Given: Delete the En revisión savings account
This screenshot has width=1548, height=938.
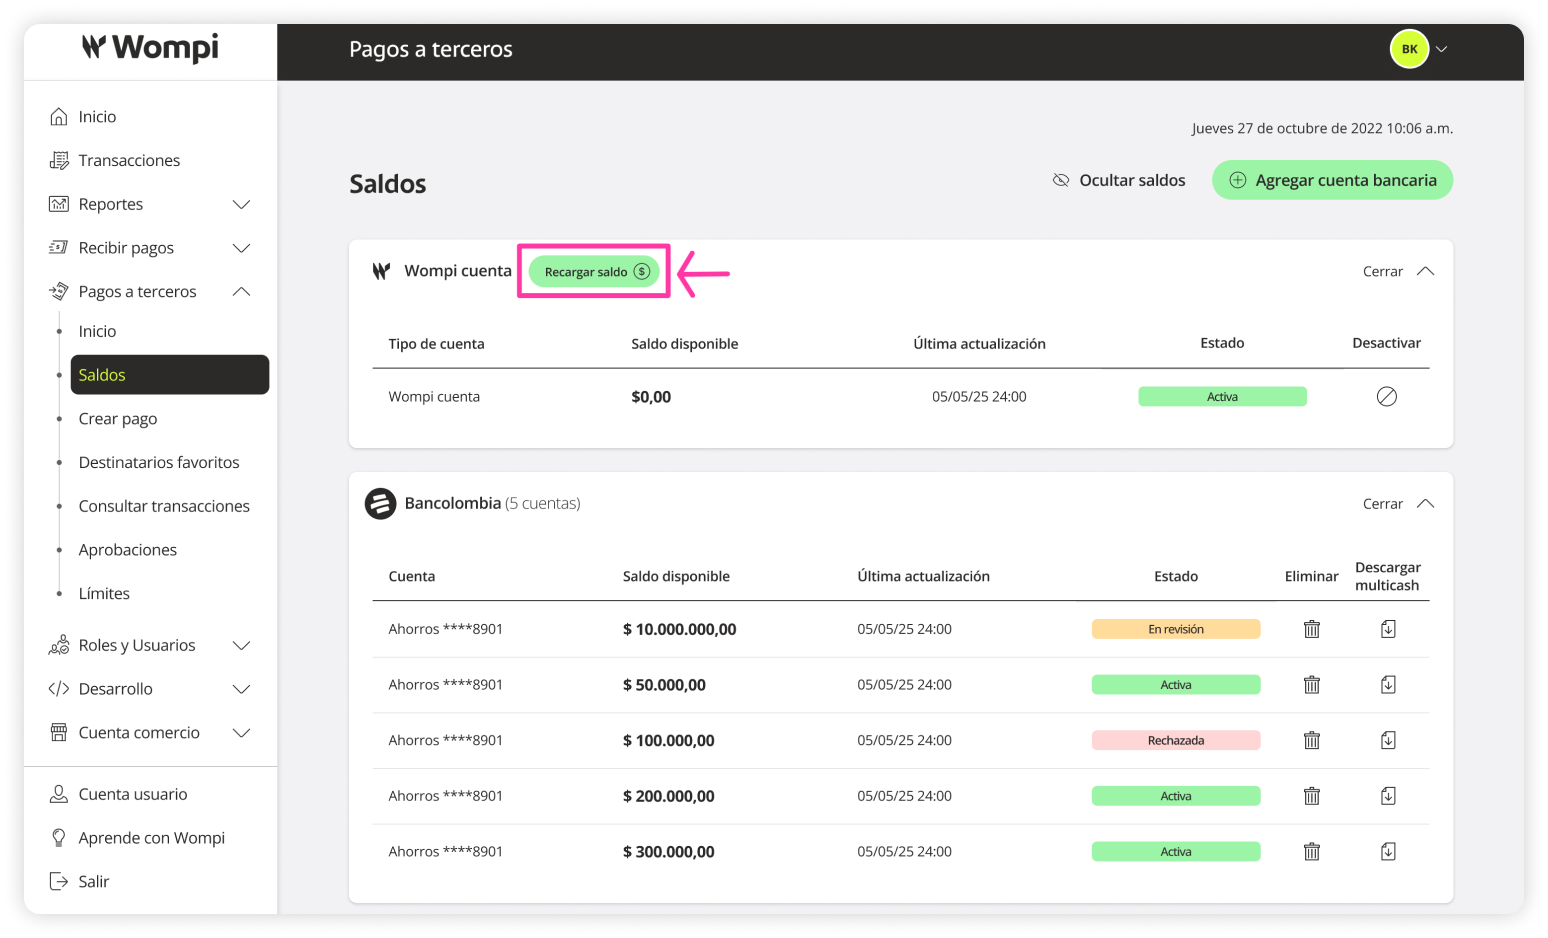Looking at the screenshot, I should [1312, 629].
